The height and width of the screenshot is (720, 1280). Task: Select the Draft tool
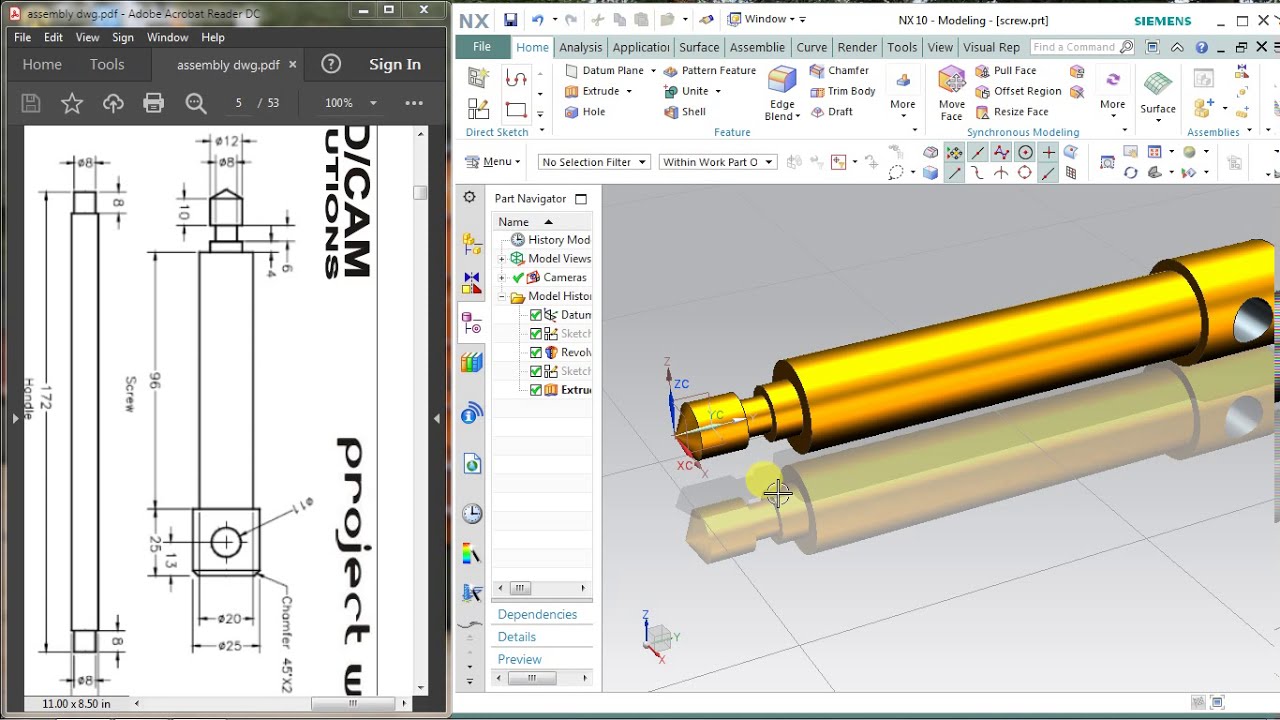coord(832,112)
